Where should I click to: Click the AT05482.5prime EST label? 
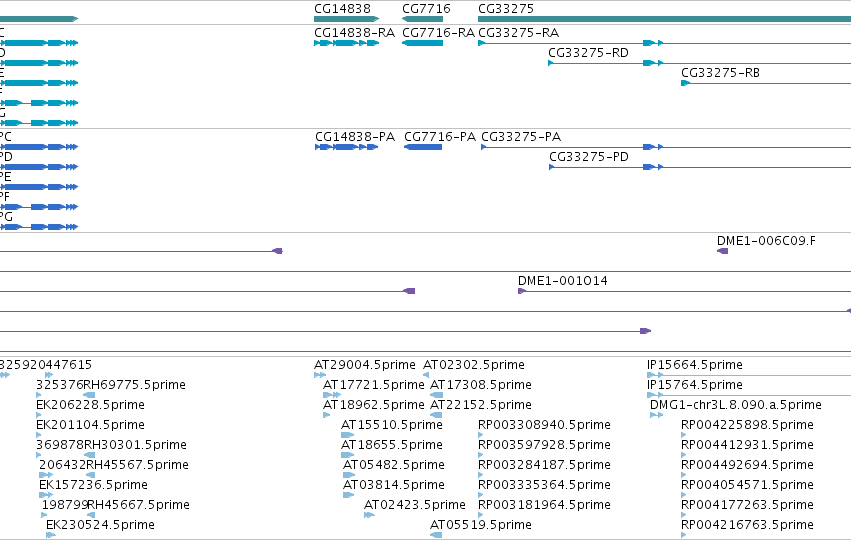[393, 465]
